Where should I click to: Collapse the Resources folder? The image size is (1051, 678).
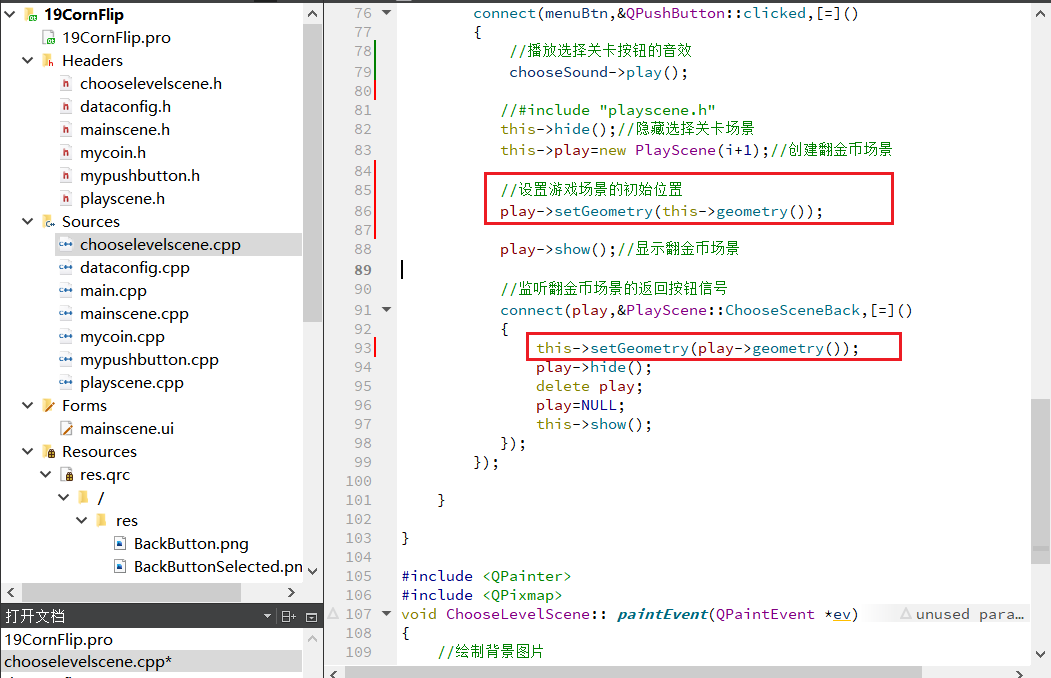pos(27,452)
